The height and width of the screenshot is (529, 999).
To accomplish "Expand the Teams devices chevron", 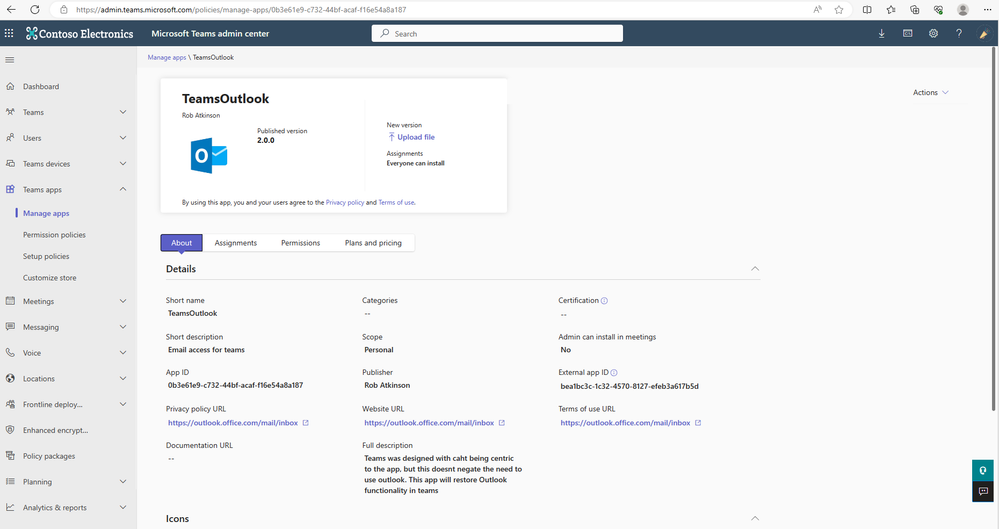I will 123,164.
